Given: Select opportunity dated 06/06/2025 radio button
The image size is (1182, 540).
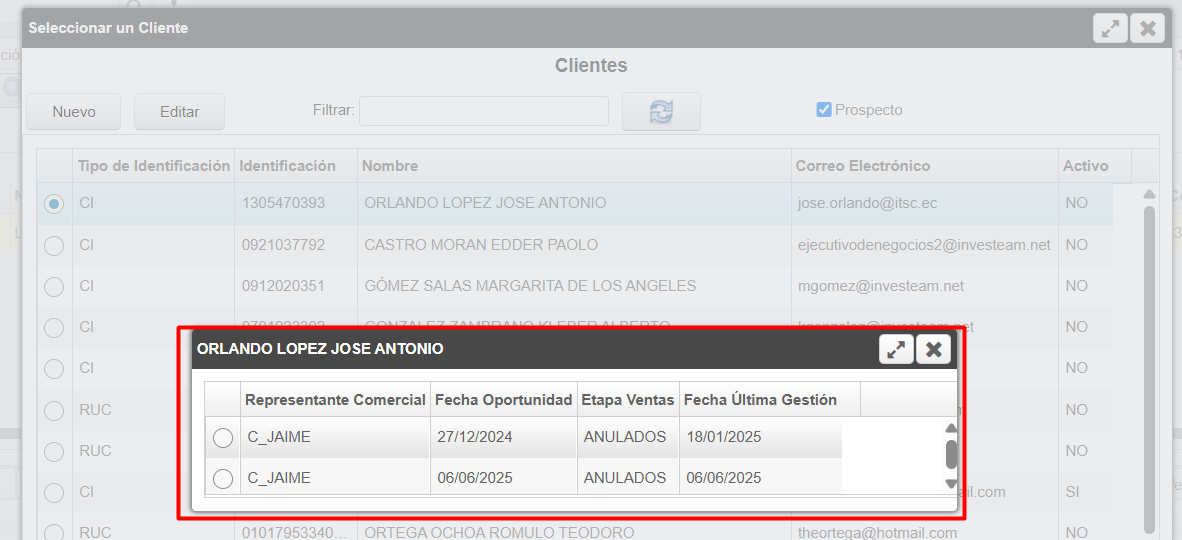Looking at the screenshot, I should click(223, 479).
